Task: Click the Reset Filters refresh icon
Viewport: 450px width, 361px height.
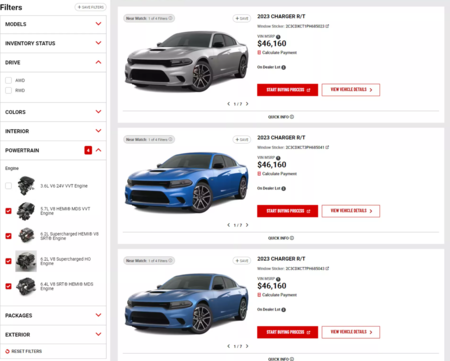Action: pos(7,351)
